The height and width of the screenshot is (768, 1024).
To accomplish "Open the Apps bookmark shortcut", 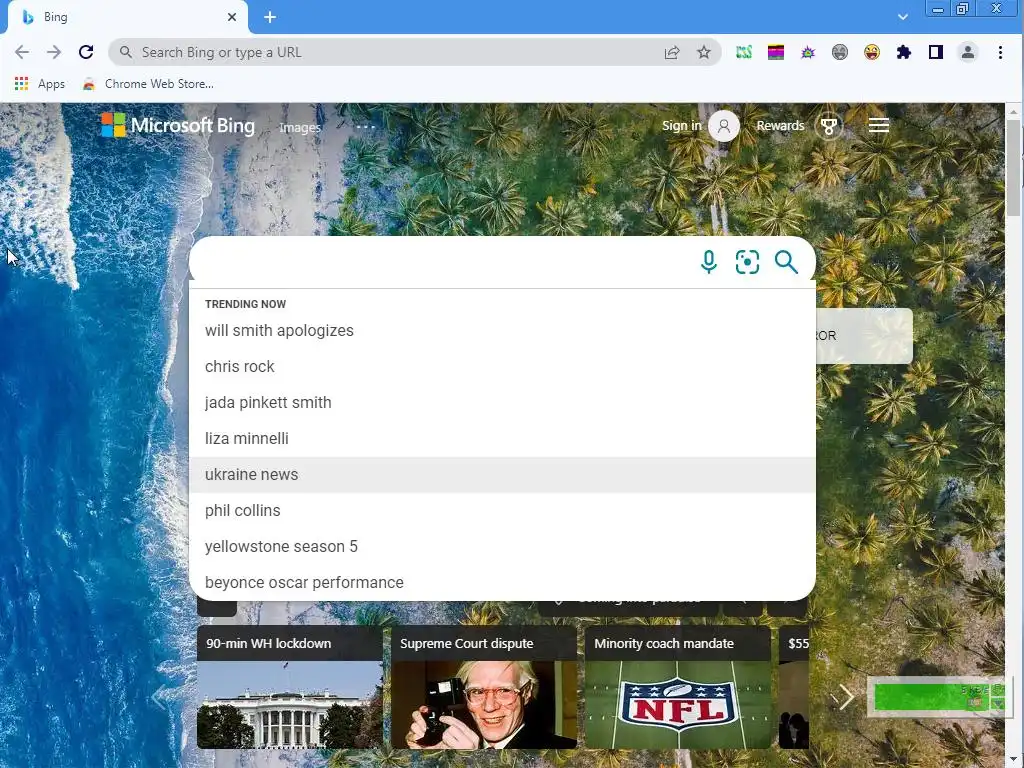I will click(40, 84).
